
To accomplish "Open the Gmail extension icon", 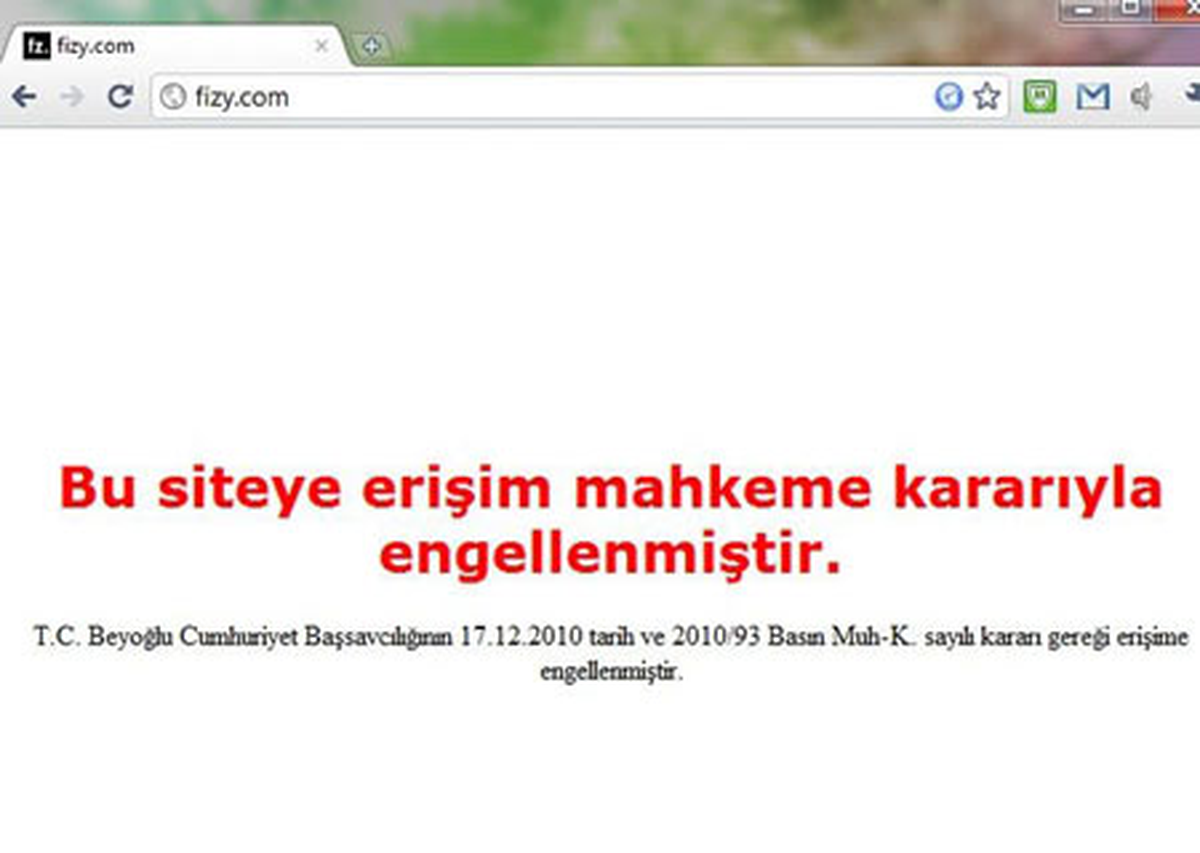I will [1093, 97].
